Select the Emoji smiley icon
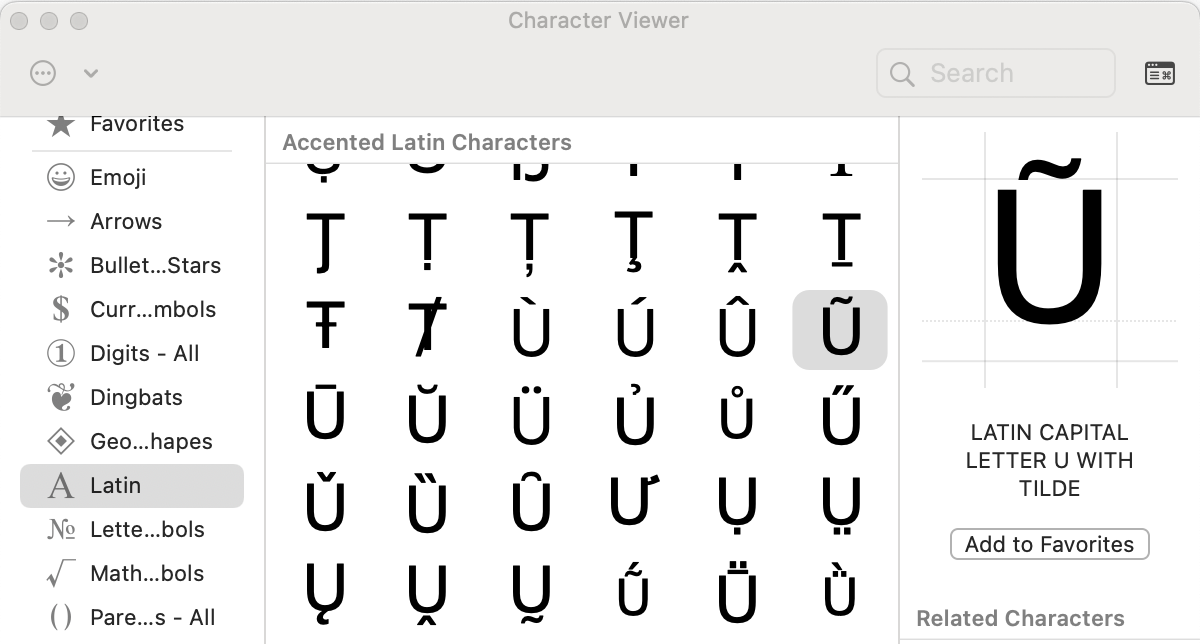1200x644 pixels. tap(61, 178)
